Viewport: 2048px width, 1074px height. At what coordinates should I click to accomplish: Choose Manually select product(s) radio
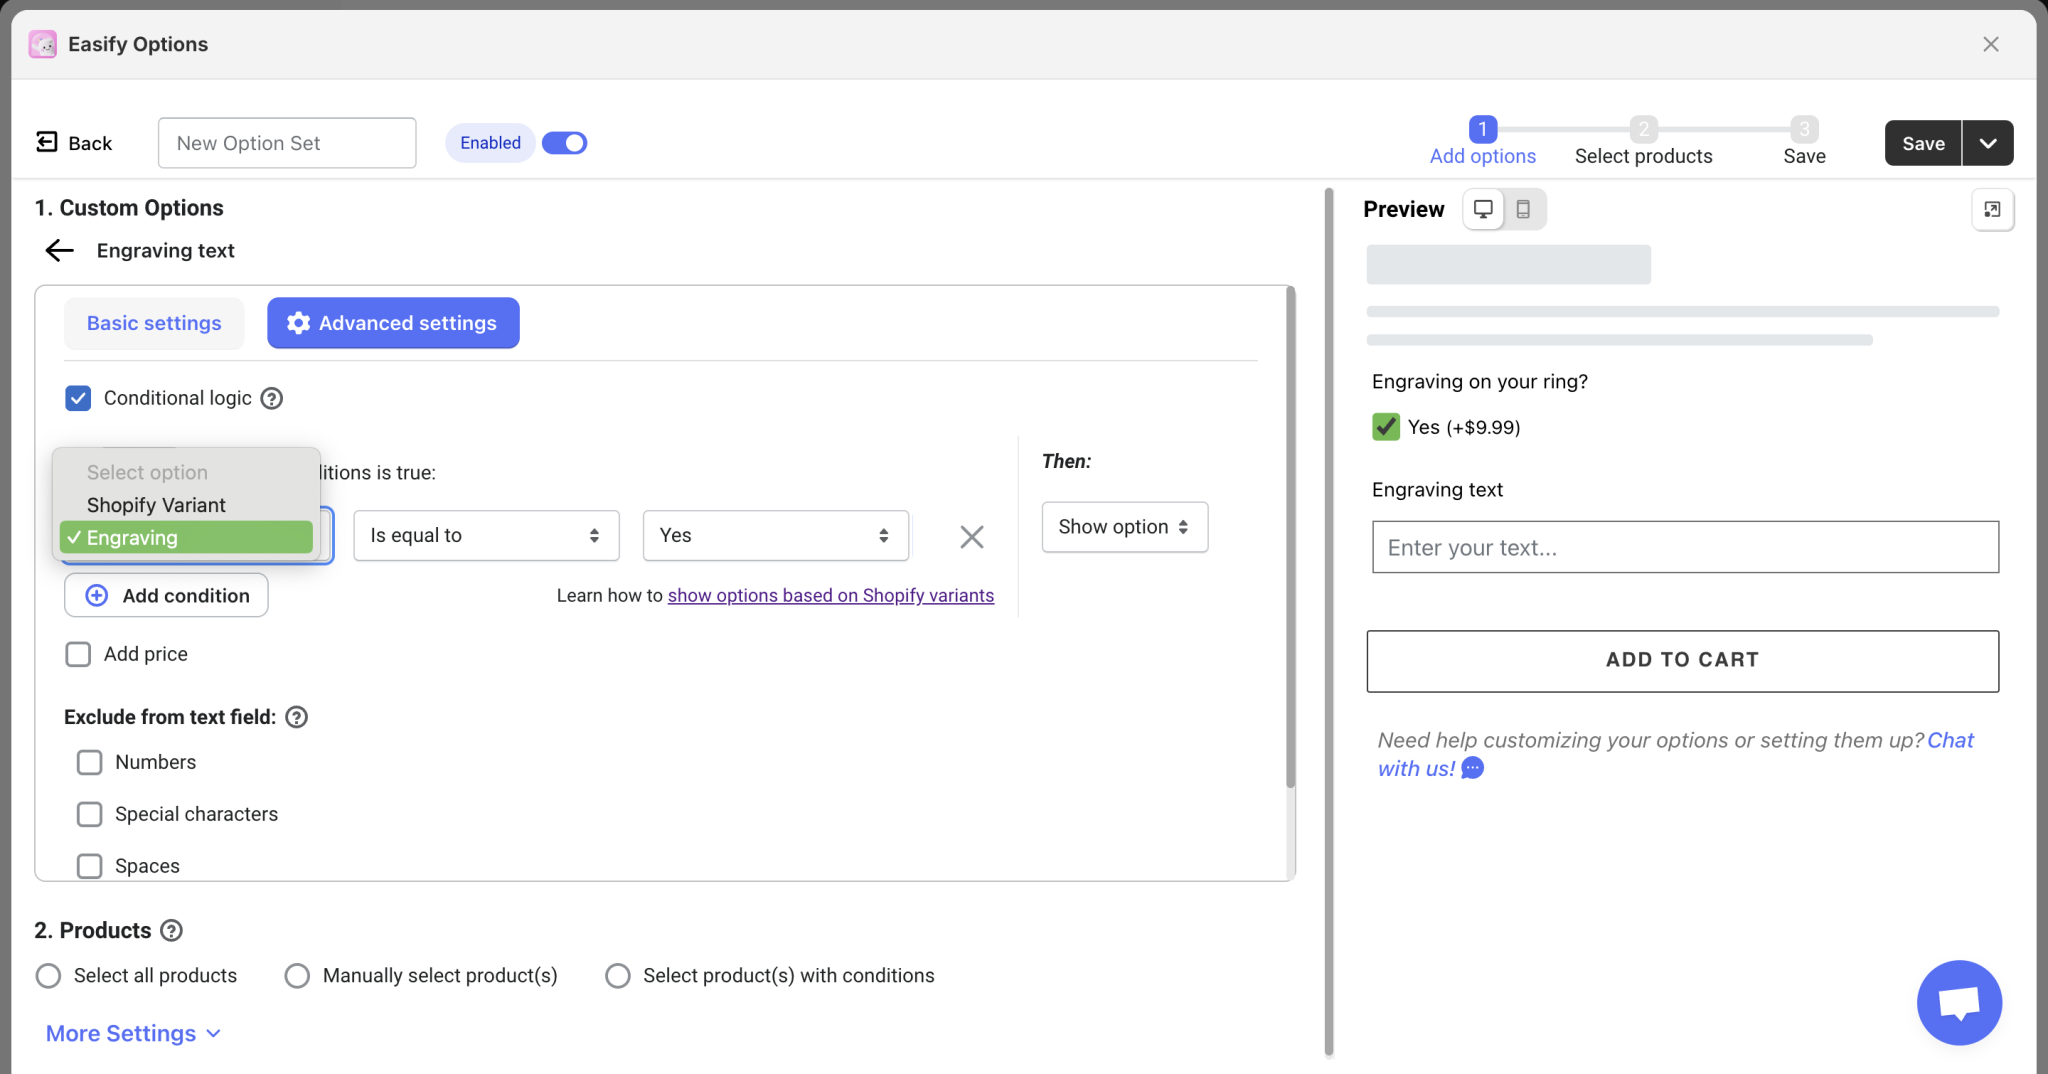pos(297,976)
